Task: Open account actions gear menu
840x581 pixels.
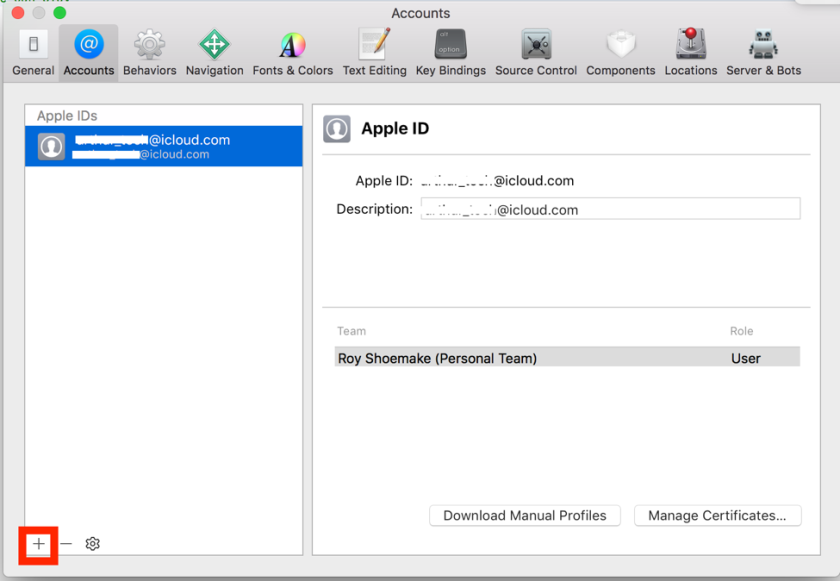Action: pyautogui.click(x=93, y=544)
